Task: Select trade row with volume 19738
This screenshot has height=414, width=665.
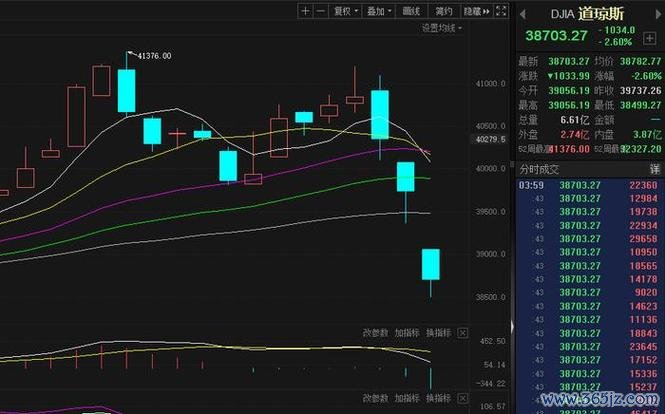Action: tap(590, 212)
